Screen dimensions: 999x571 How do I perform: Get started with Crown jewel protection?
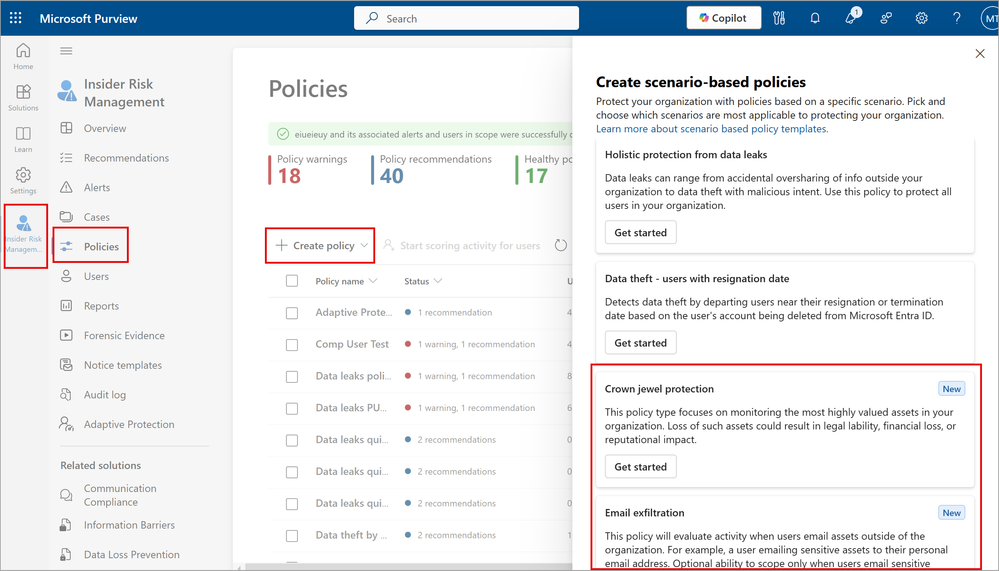coord(640,466)
